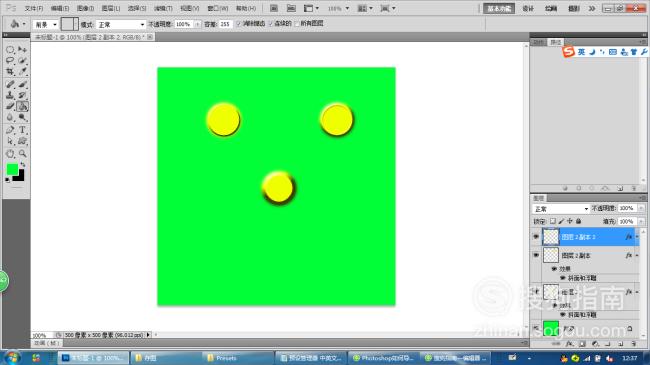Select the Pen tool
This screenshot has height=365, width=650.
click(x=10, y=130)
